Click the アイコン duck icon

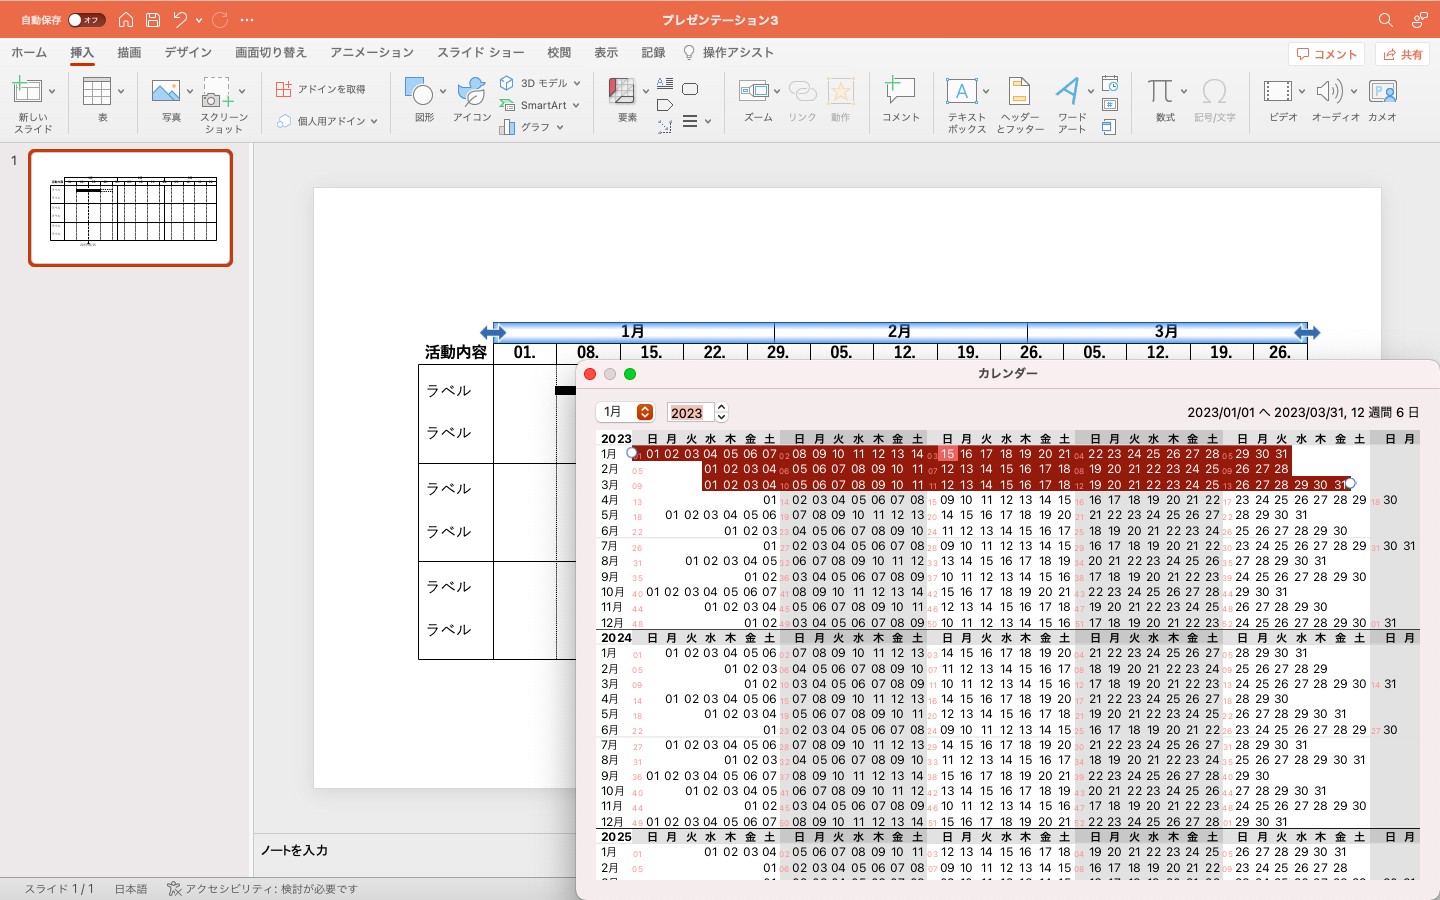click(471, 91)
